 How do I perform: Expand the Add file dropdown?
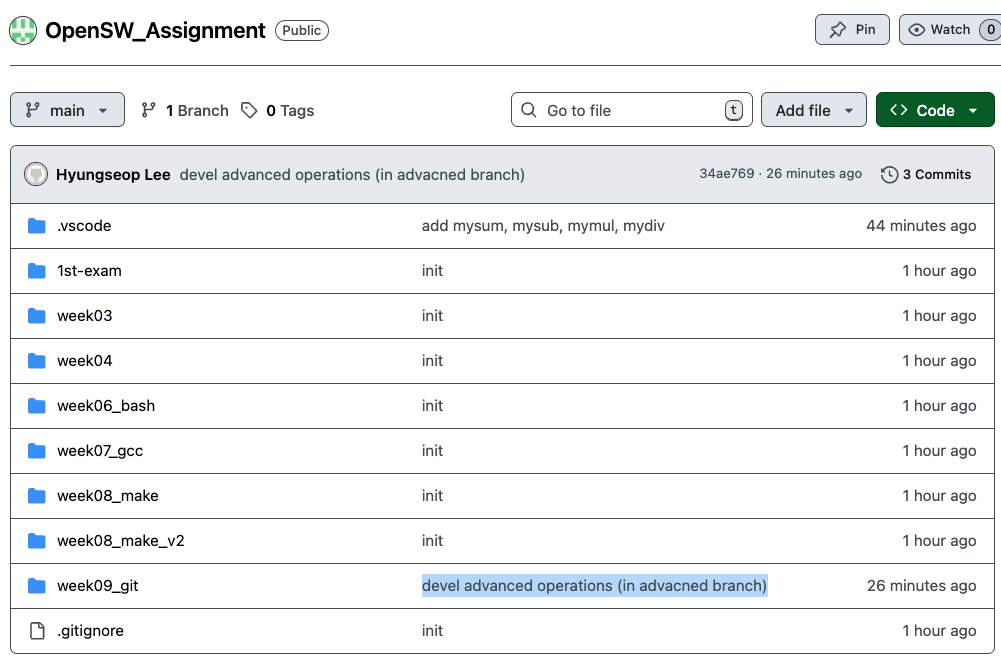point(813,110)
